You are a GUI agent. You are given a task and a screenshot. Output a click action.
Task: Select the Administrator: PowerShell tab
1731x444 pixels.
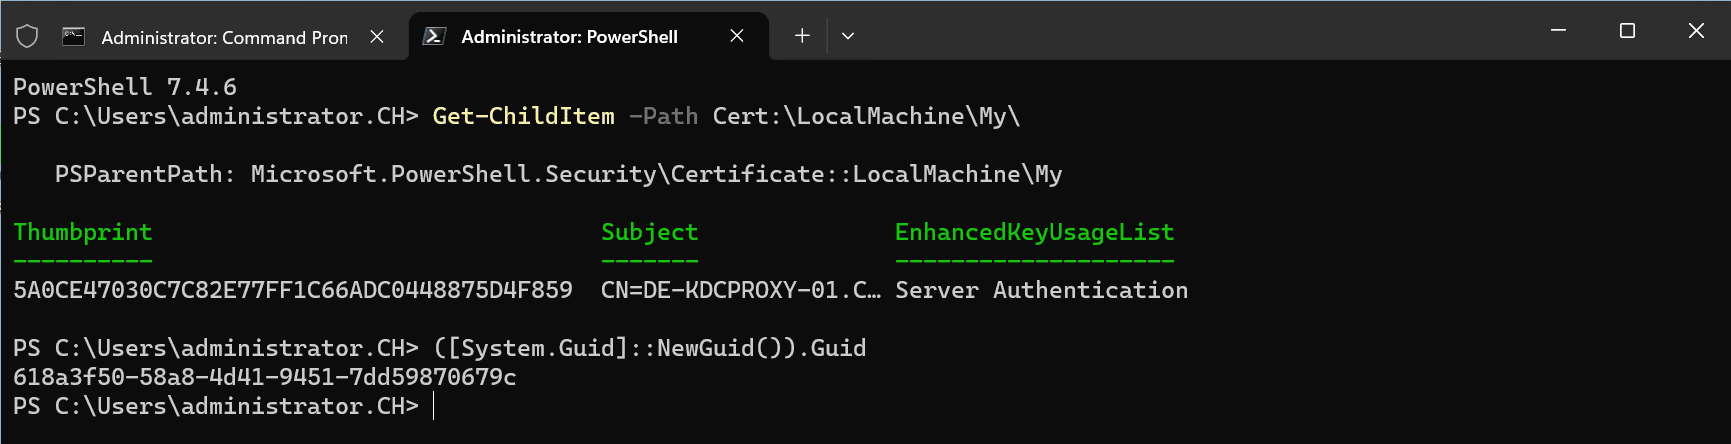point(569,37)
